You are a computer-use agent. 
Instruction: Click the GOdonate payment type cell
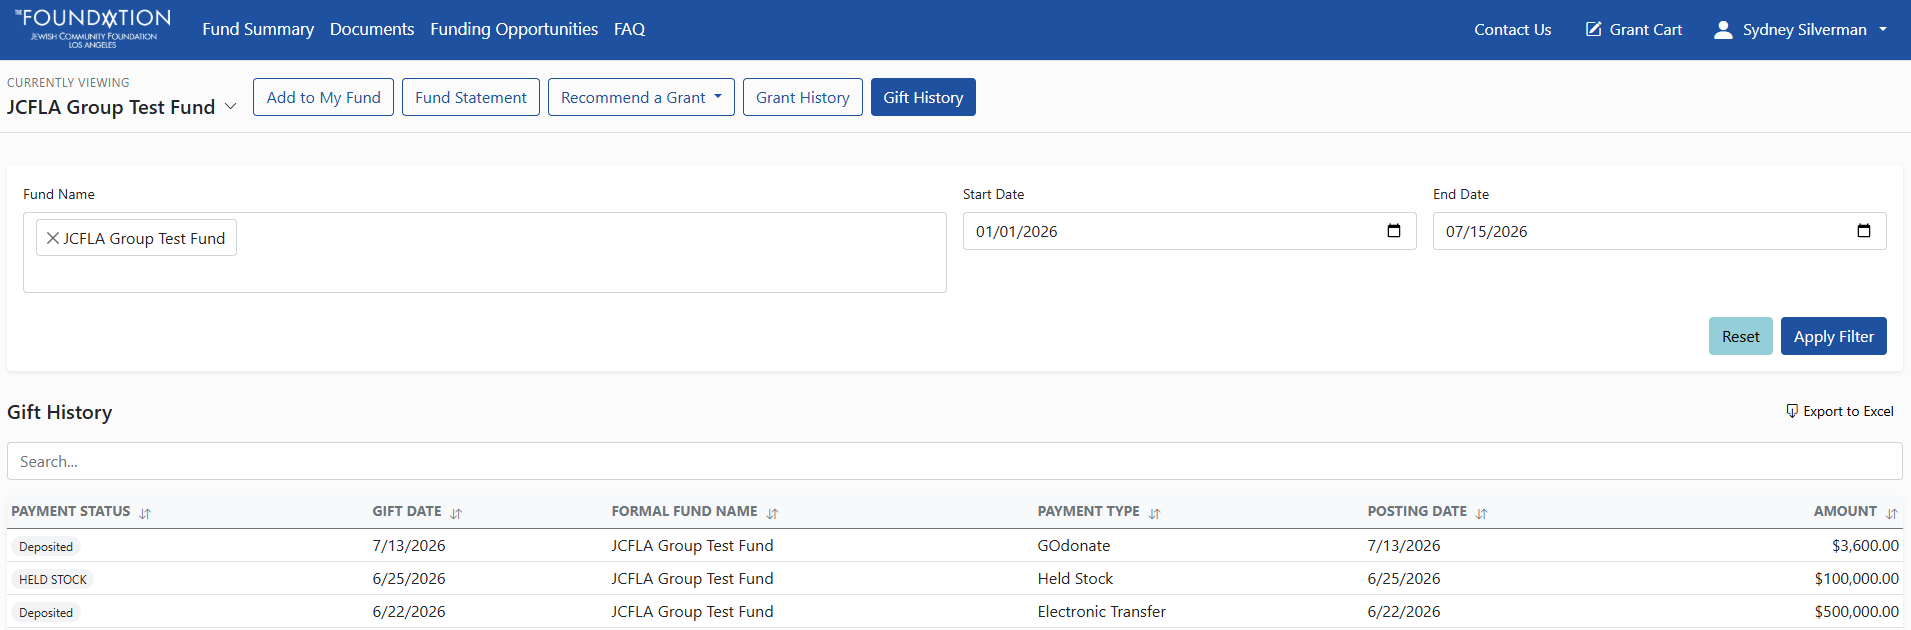pos(1074,545)
